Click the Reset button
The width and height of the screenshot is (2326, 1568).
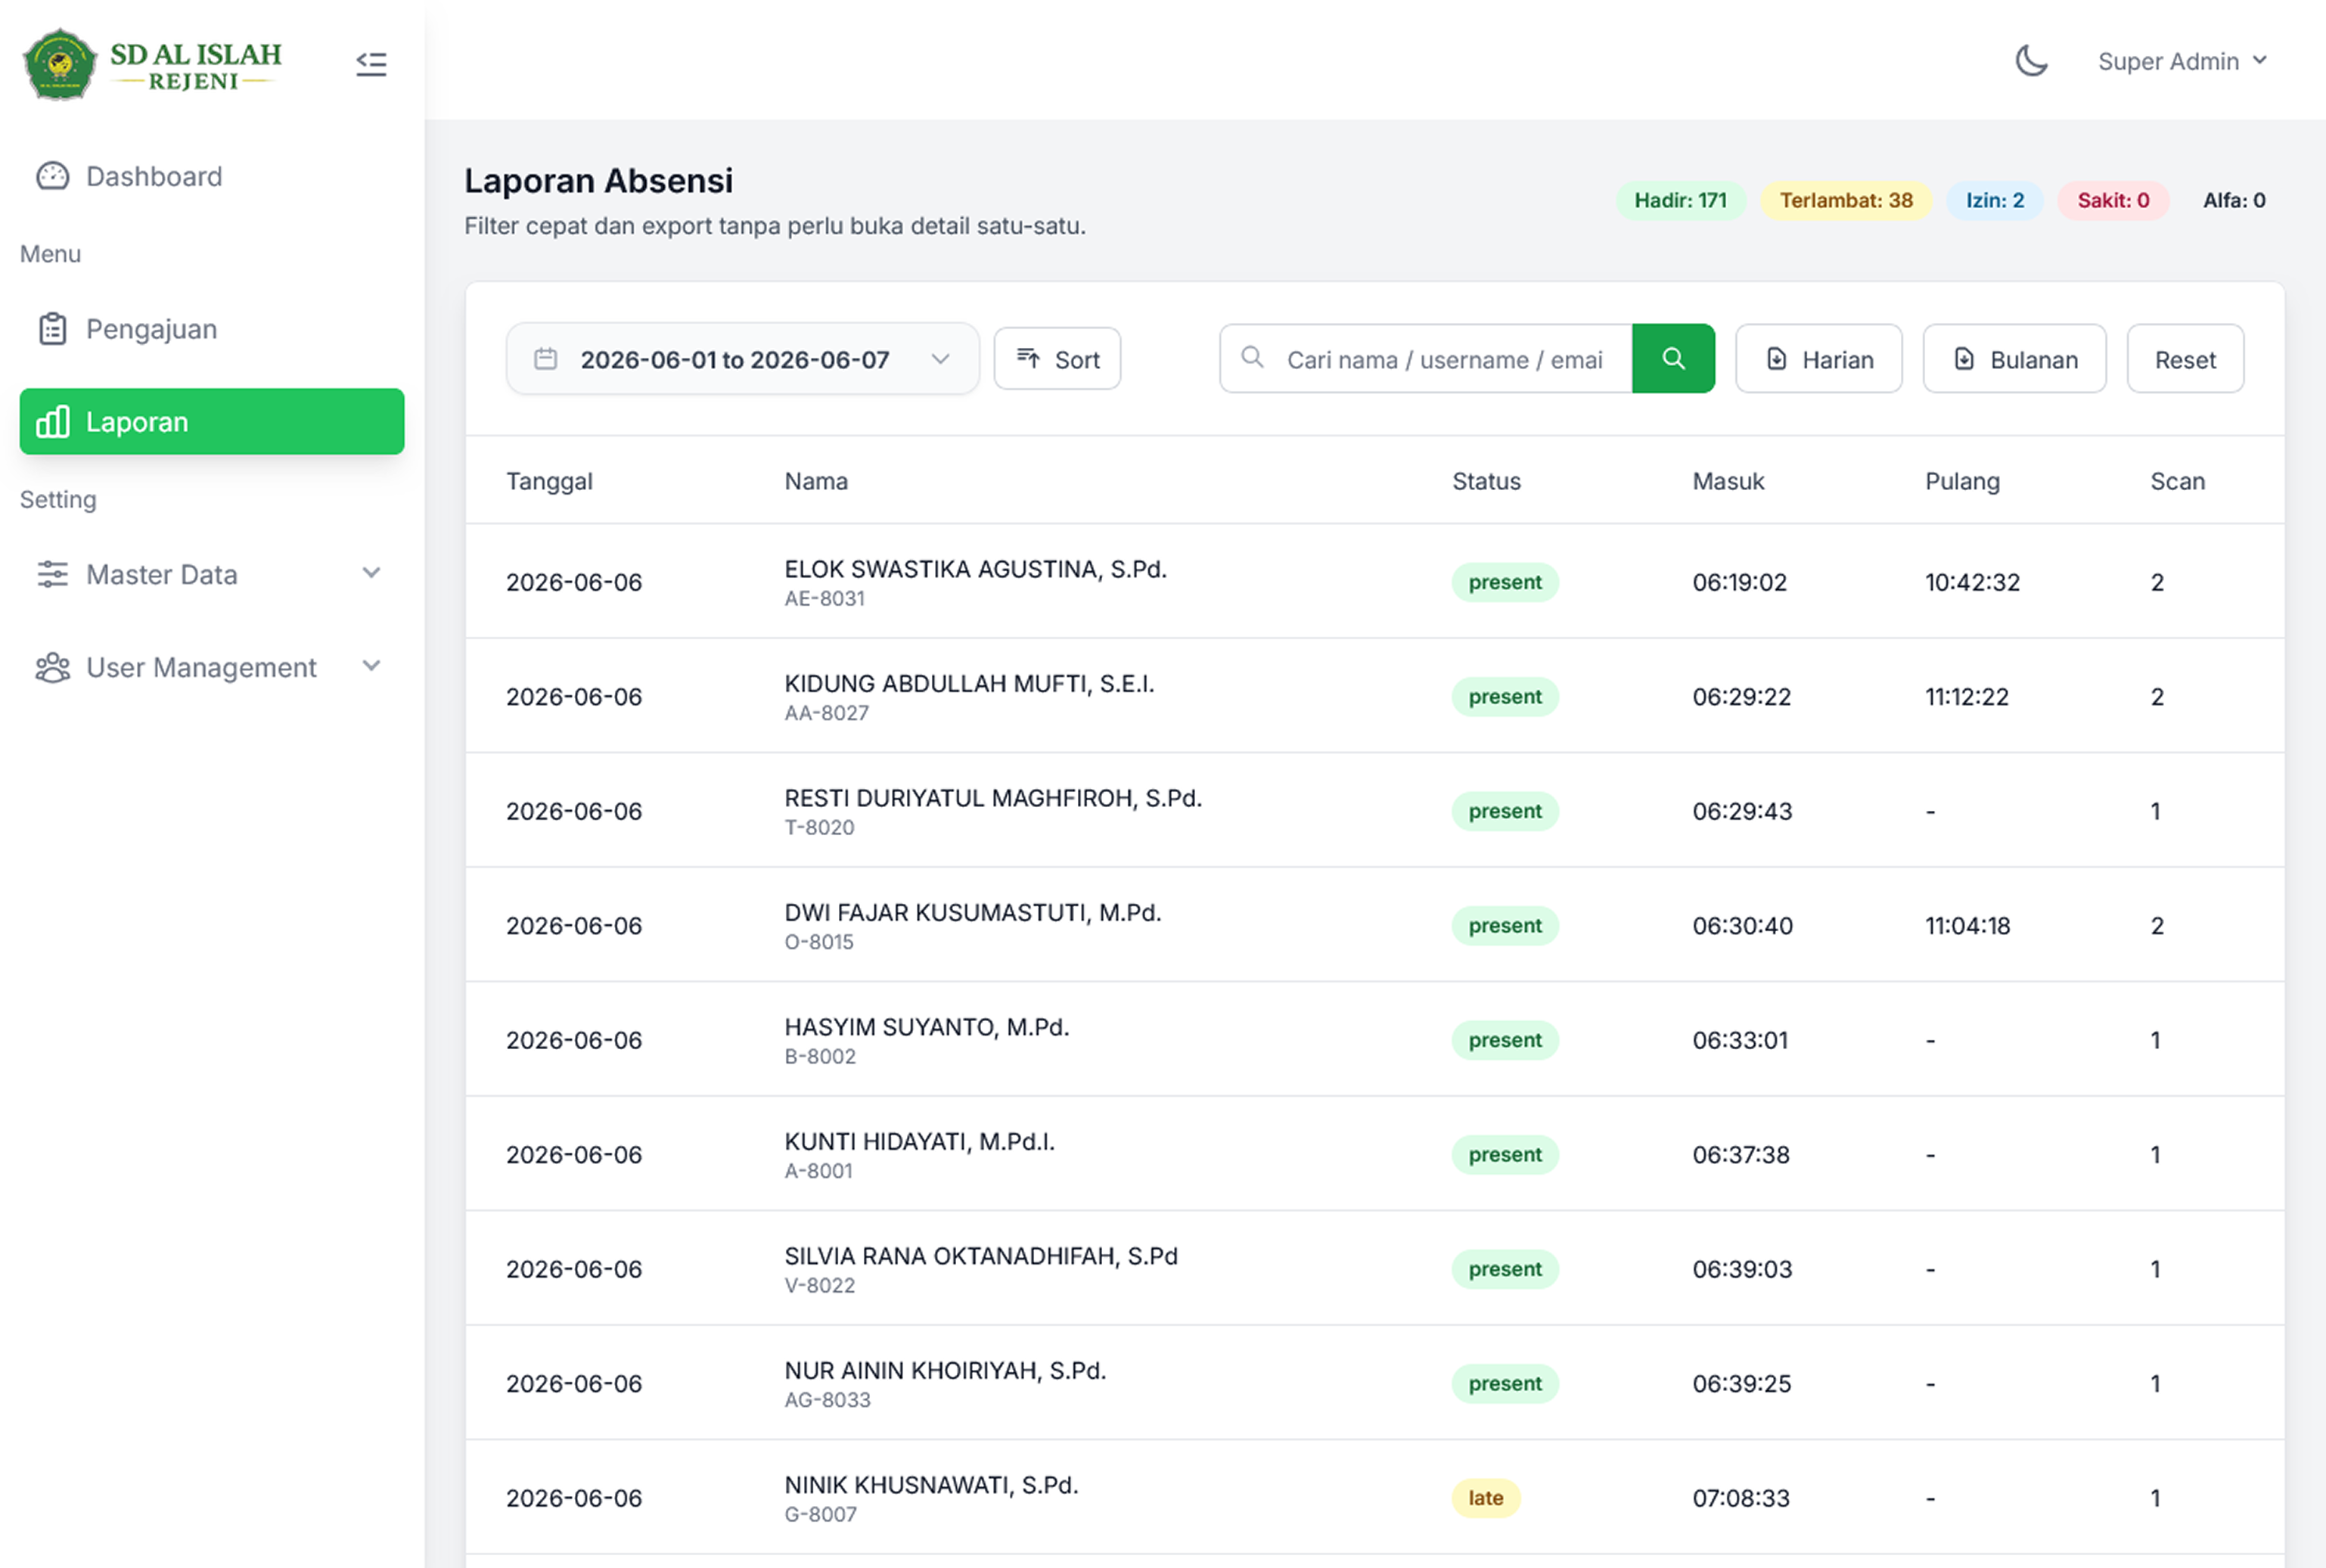pyautogui.click(x=2185, y=359)
